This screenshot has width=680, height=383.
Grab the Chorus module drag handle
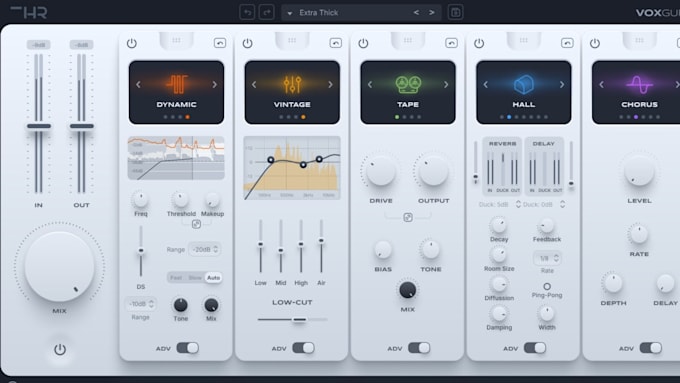click(x=639, y=40)
